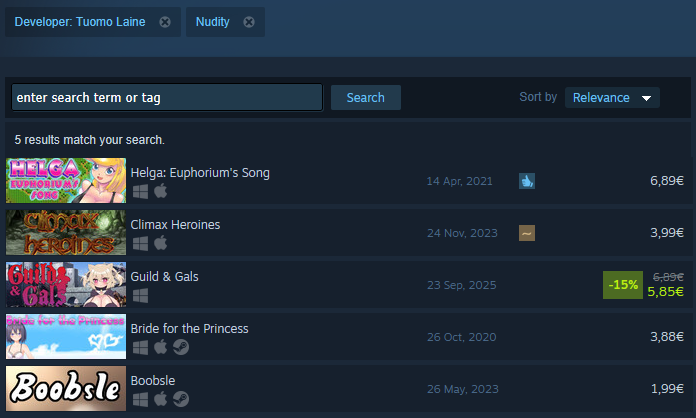Click the Apple icon under Helga: Euphorium's Song

[161, 191]
